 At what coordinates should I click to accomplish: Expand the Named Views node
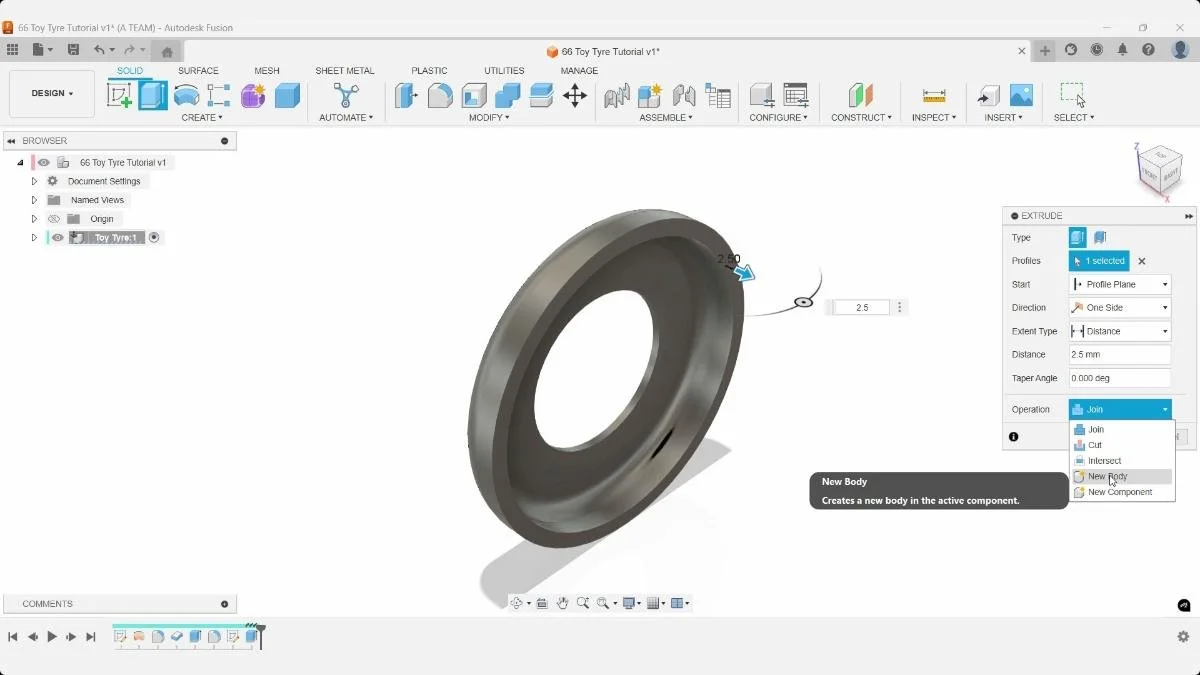click(x=34, y=200)
